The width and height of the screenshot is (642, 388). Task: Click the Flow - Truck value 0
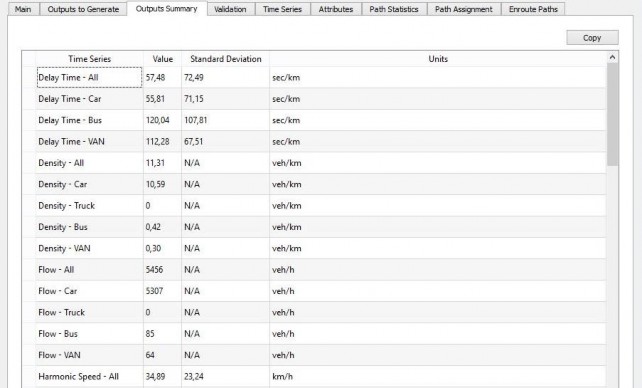(148, 312)
